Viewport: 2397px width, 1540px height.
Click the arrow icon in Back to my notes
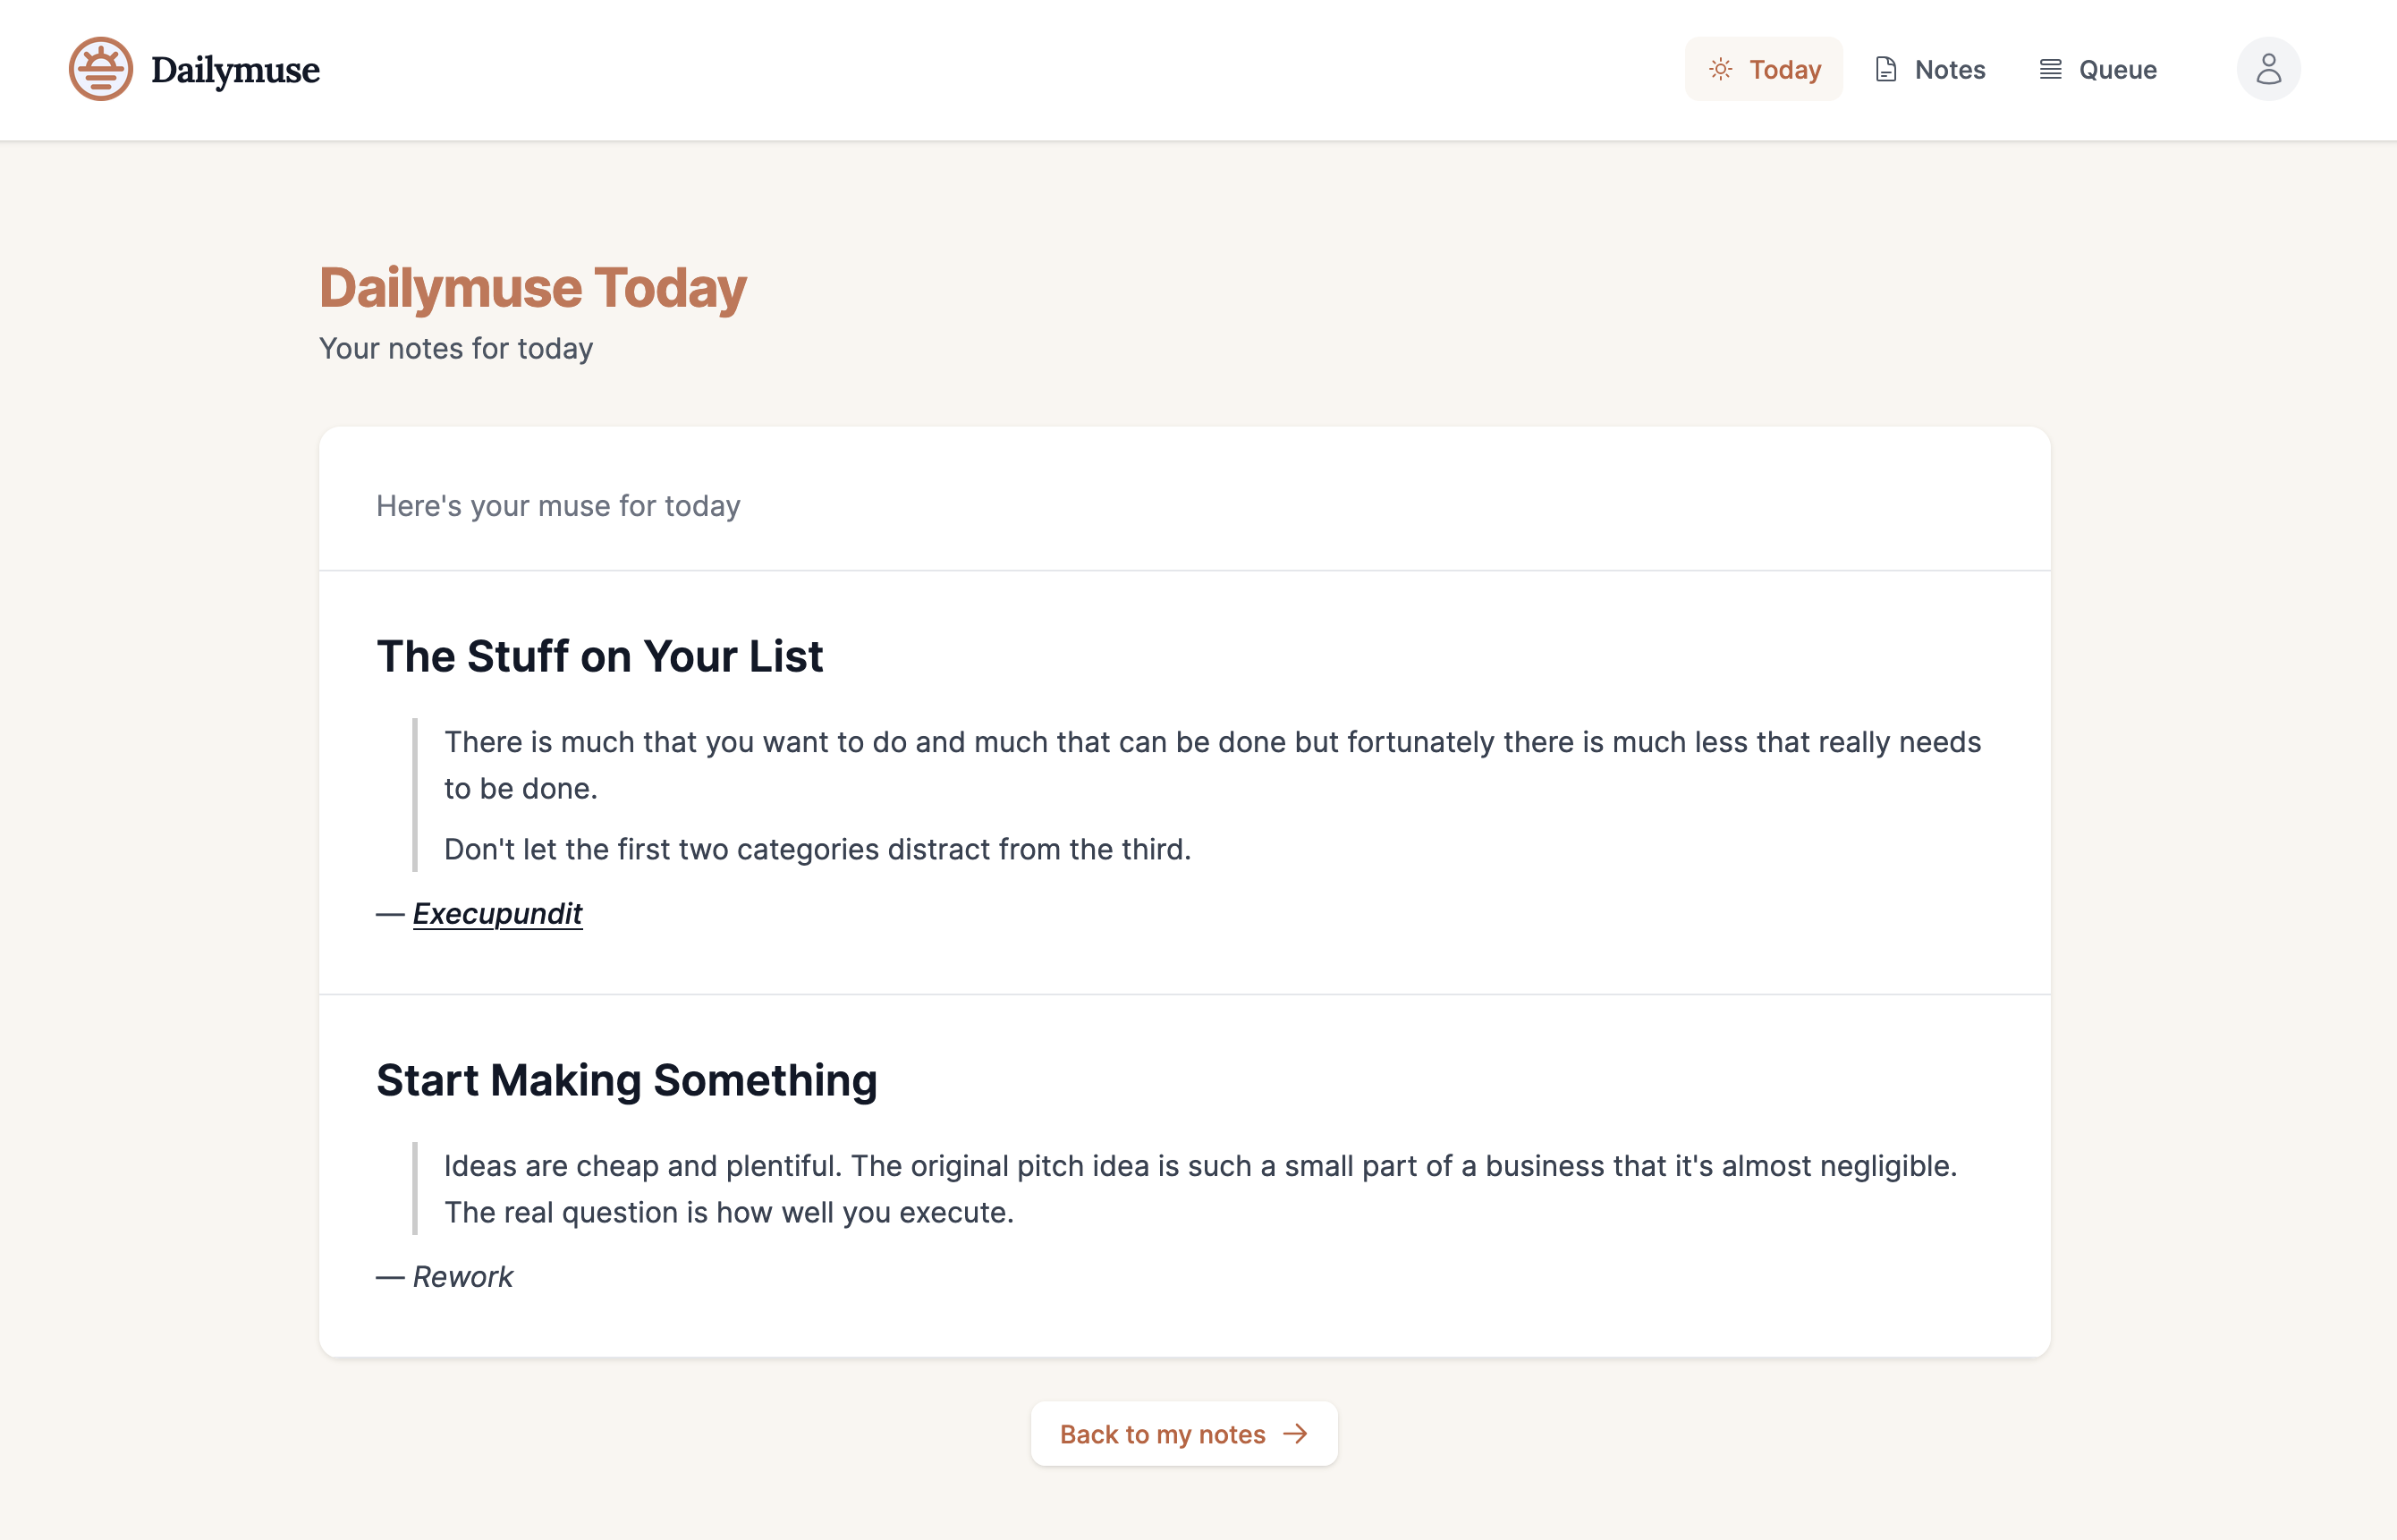1296,1433
